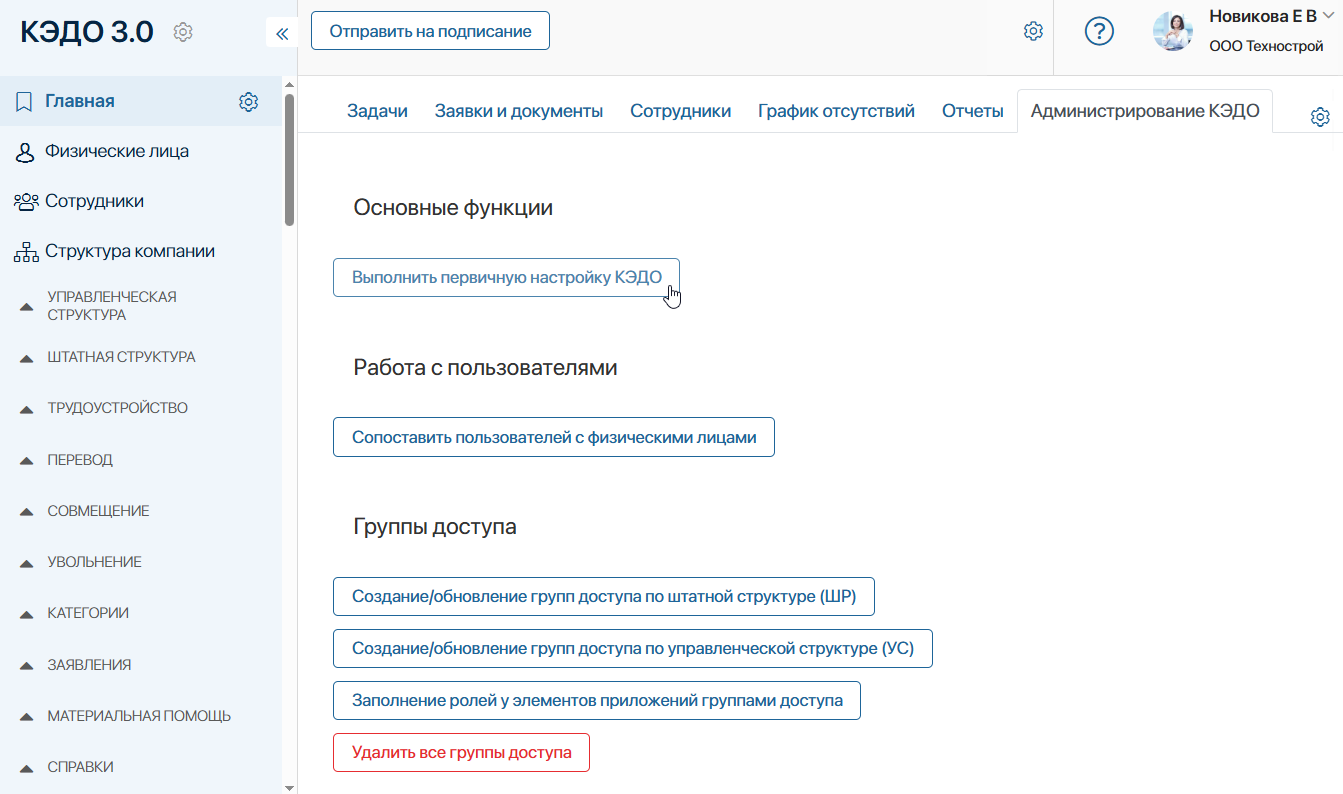Click user avatar of Новикова Е В
The width and height of the screenshot is (1343, 794).
click(1173, 32)
